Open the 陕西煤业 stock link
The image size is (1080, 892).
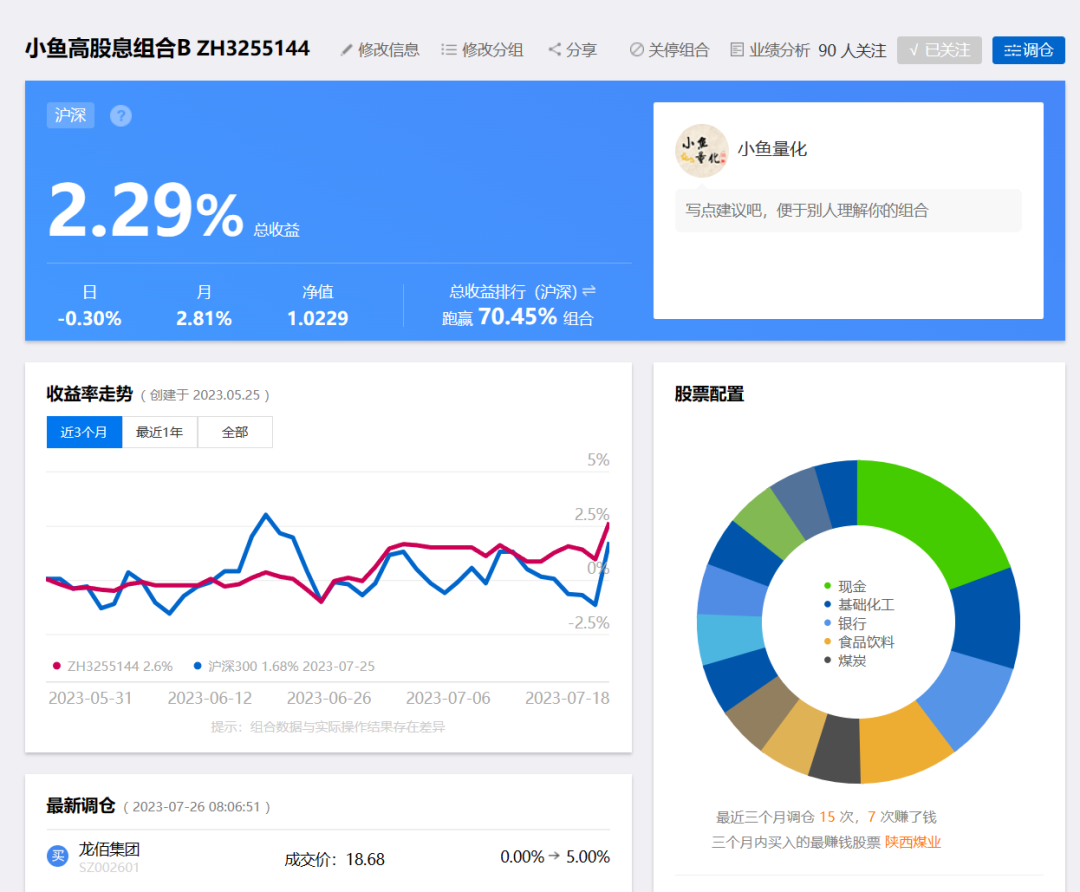pyautogui.click(x=913, y=842)
